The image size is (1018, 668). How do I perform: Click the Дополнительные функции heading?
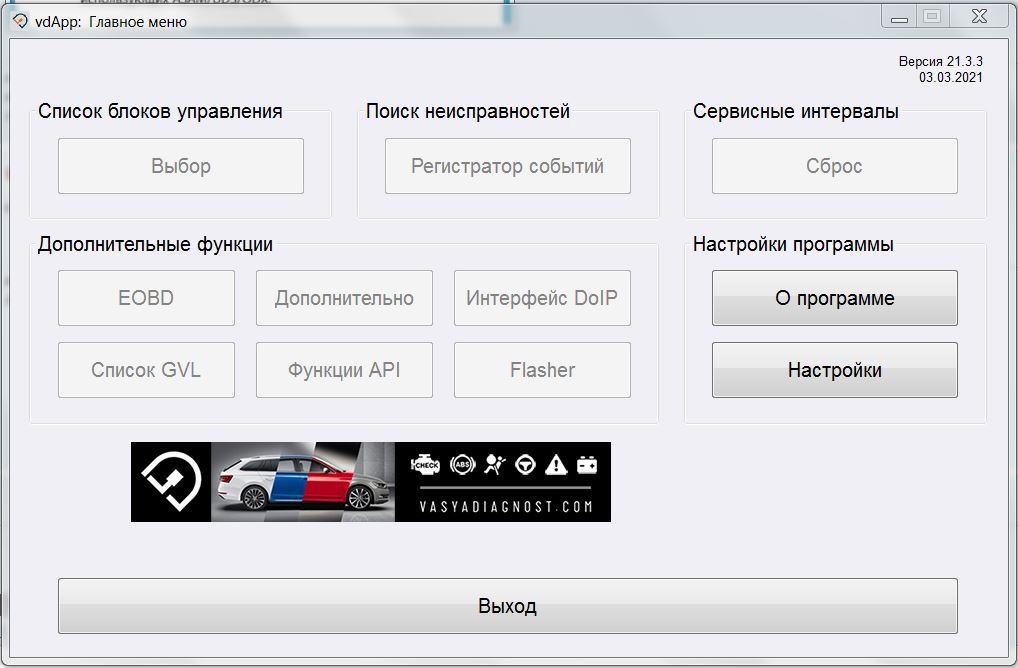click(155, 244)
